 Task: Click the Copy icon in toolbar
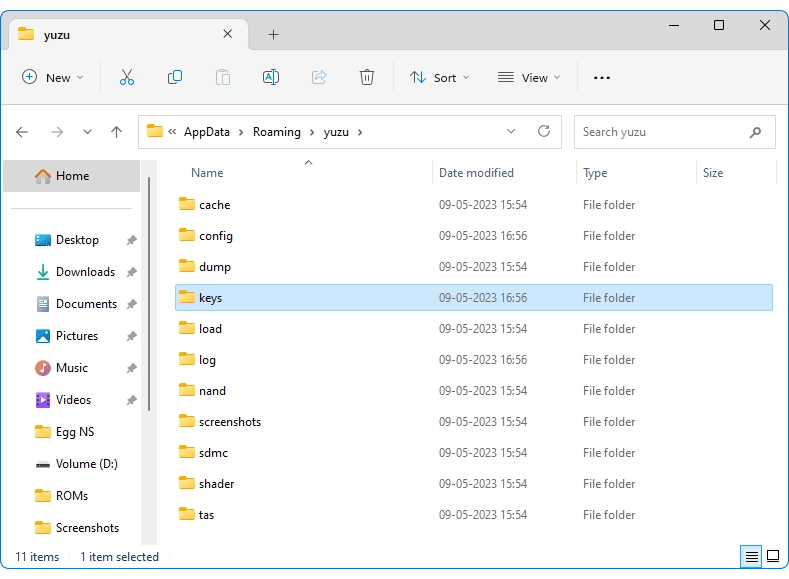[175, 77]
